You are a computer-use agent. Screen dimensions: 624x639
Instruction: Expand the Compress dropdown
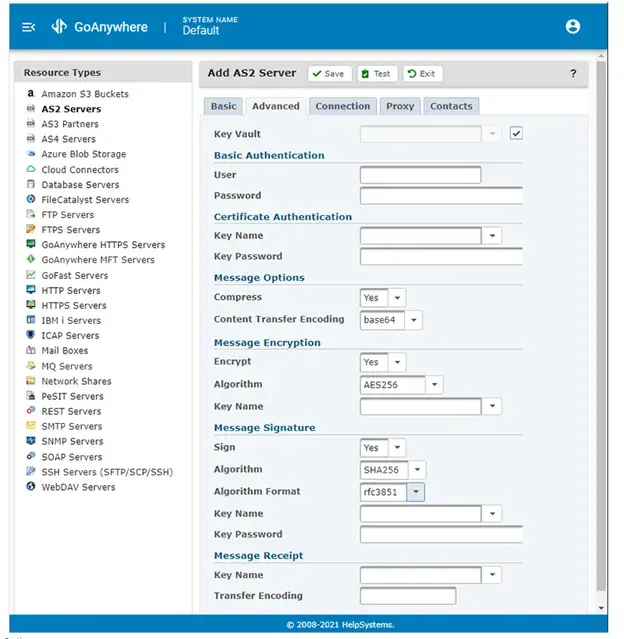pos(396,298)
